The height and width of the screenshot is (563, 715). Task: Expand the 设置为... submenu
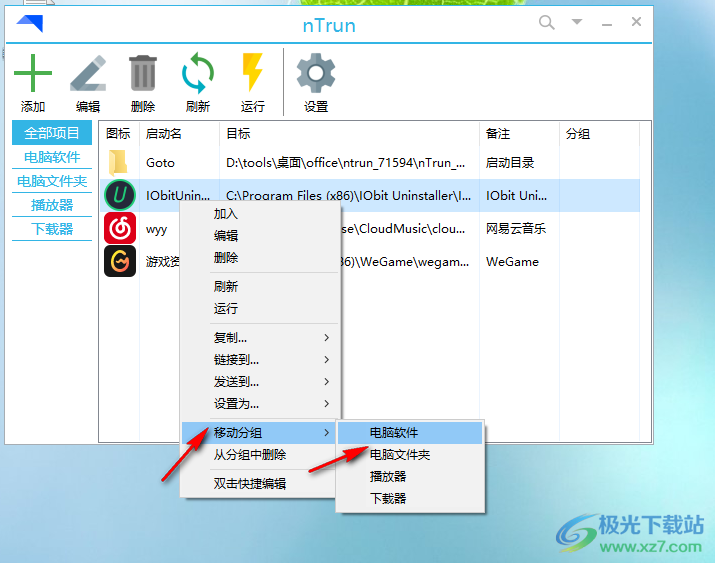[x=260, y=403]
